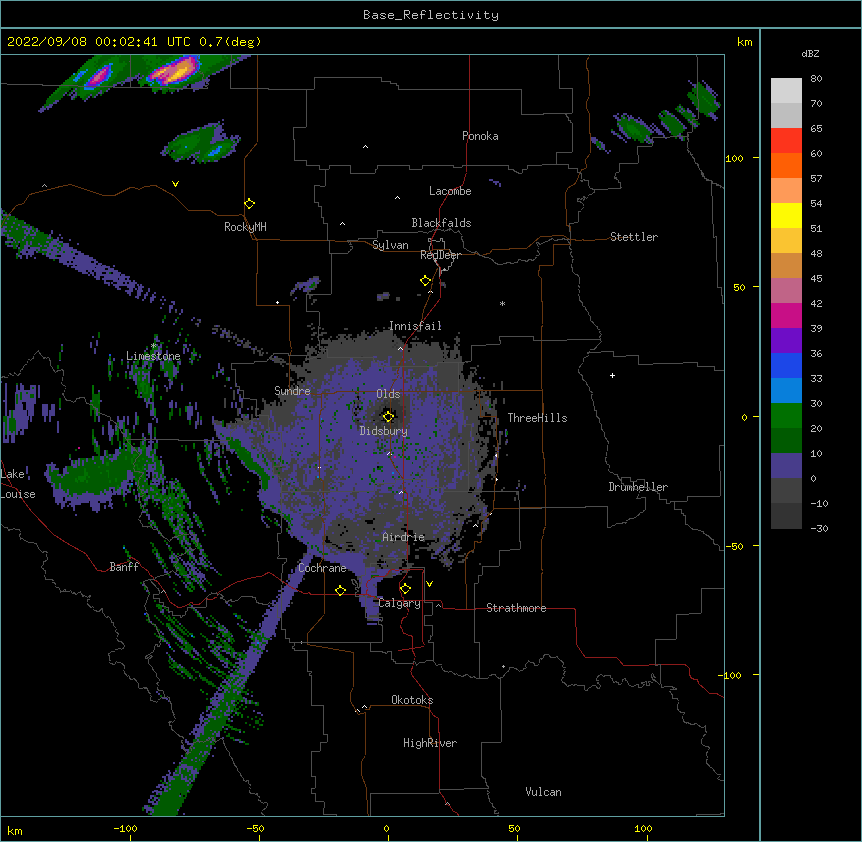Image resolution: width=862 pixels, height=842 pixels.
Task: Pick the blue 33-36 dBZ legend swatch
Action: [x=786, y=365]
